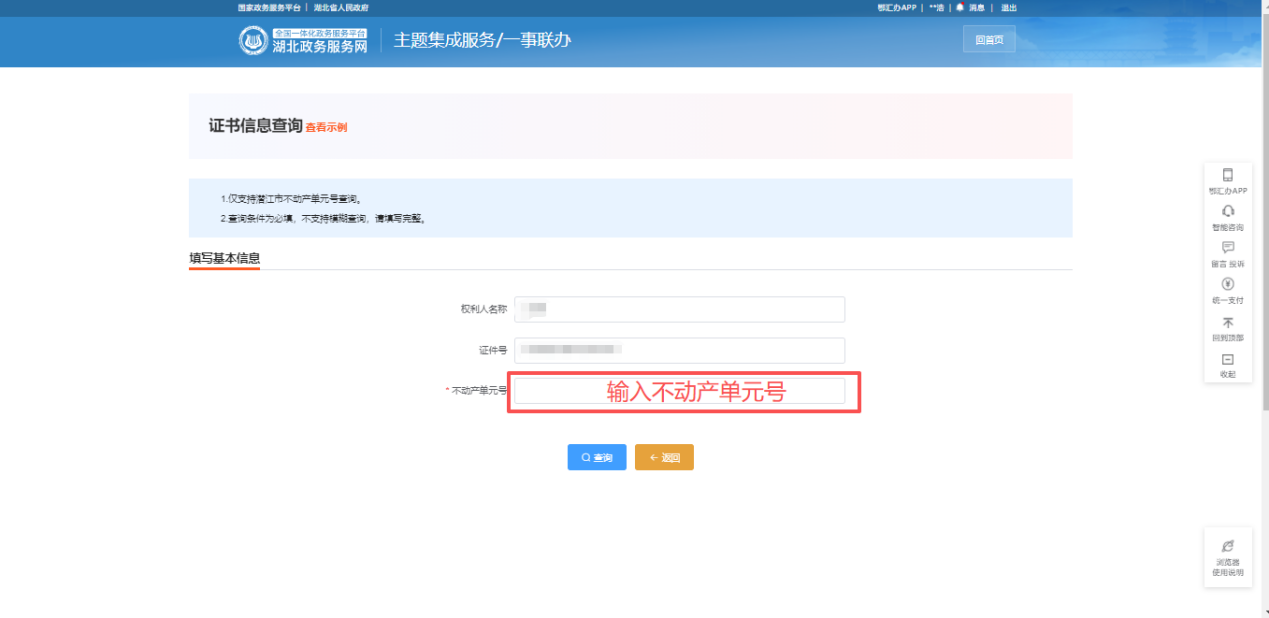
Task: Click the 鄂汇办APP link in top bar
Action: [896, 7]
